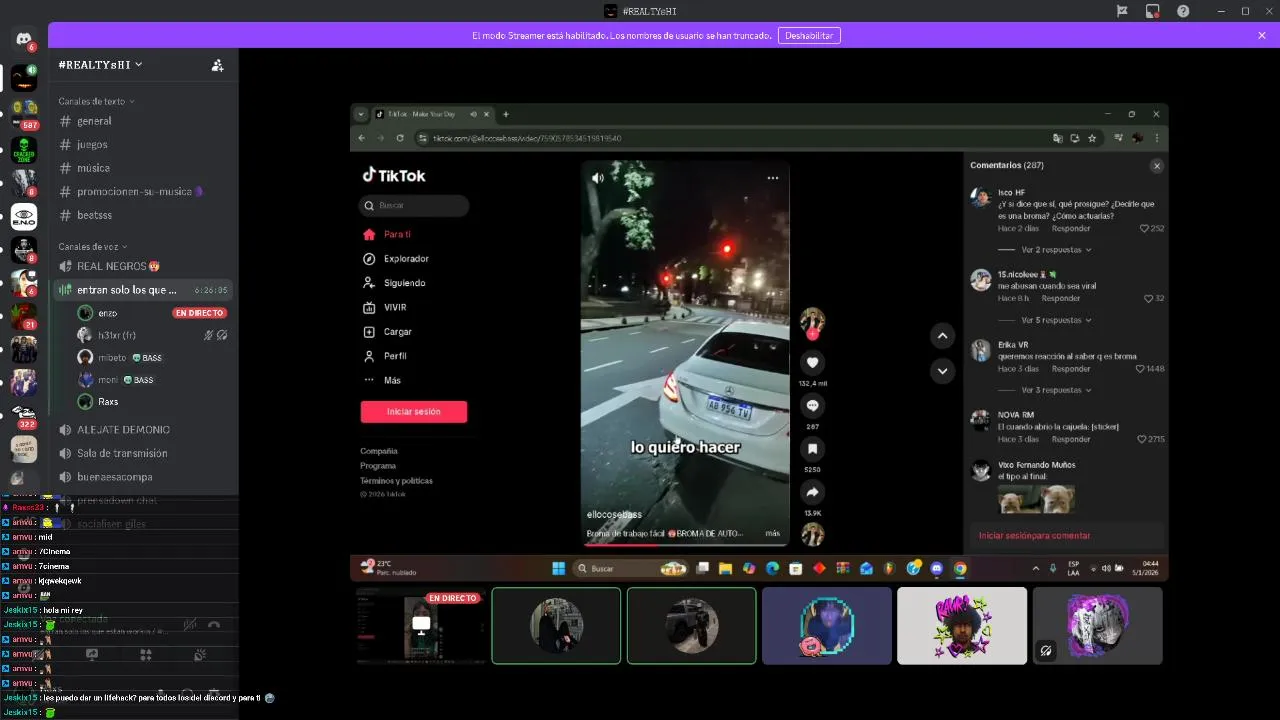Screen dimensions: 1280x720
Task: Click Iniciar sesión para comentar link
Action: [x=1034, y=535]
